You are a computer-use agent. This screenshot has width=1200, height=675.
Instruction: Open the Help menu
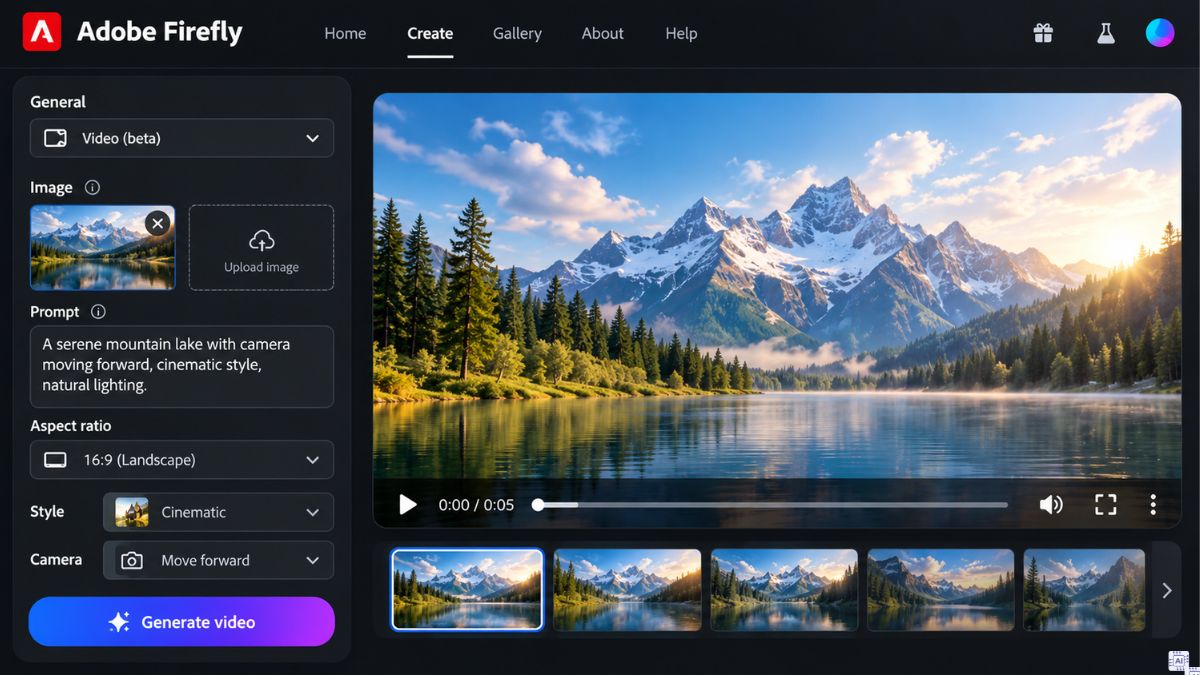coord(681,33)
